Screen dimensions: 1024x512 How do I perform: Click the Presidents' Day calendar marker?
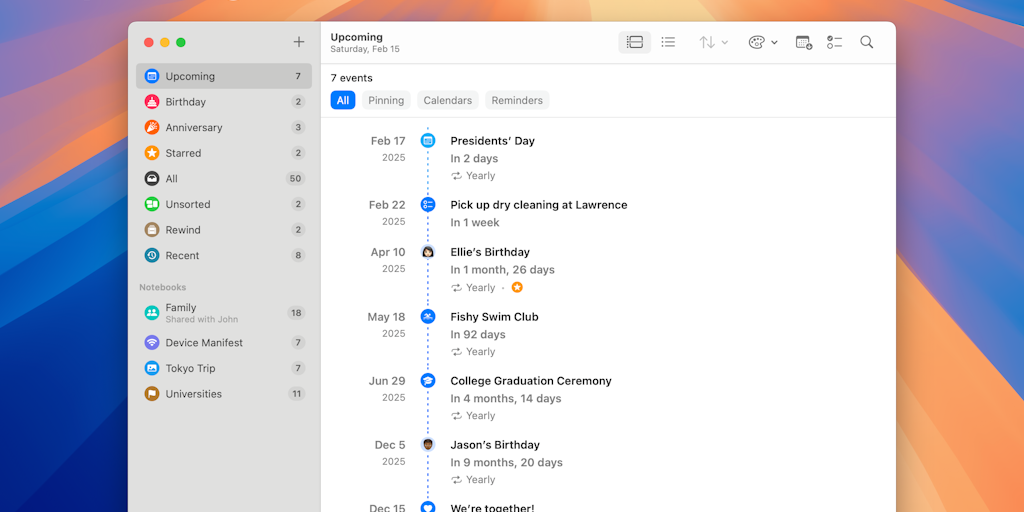pyautogui.click(x=428, y=140)
